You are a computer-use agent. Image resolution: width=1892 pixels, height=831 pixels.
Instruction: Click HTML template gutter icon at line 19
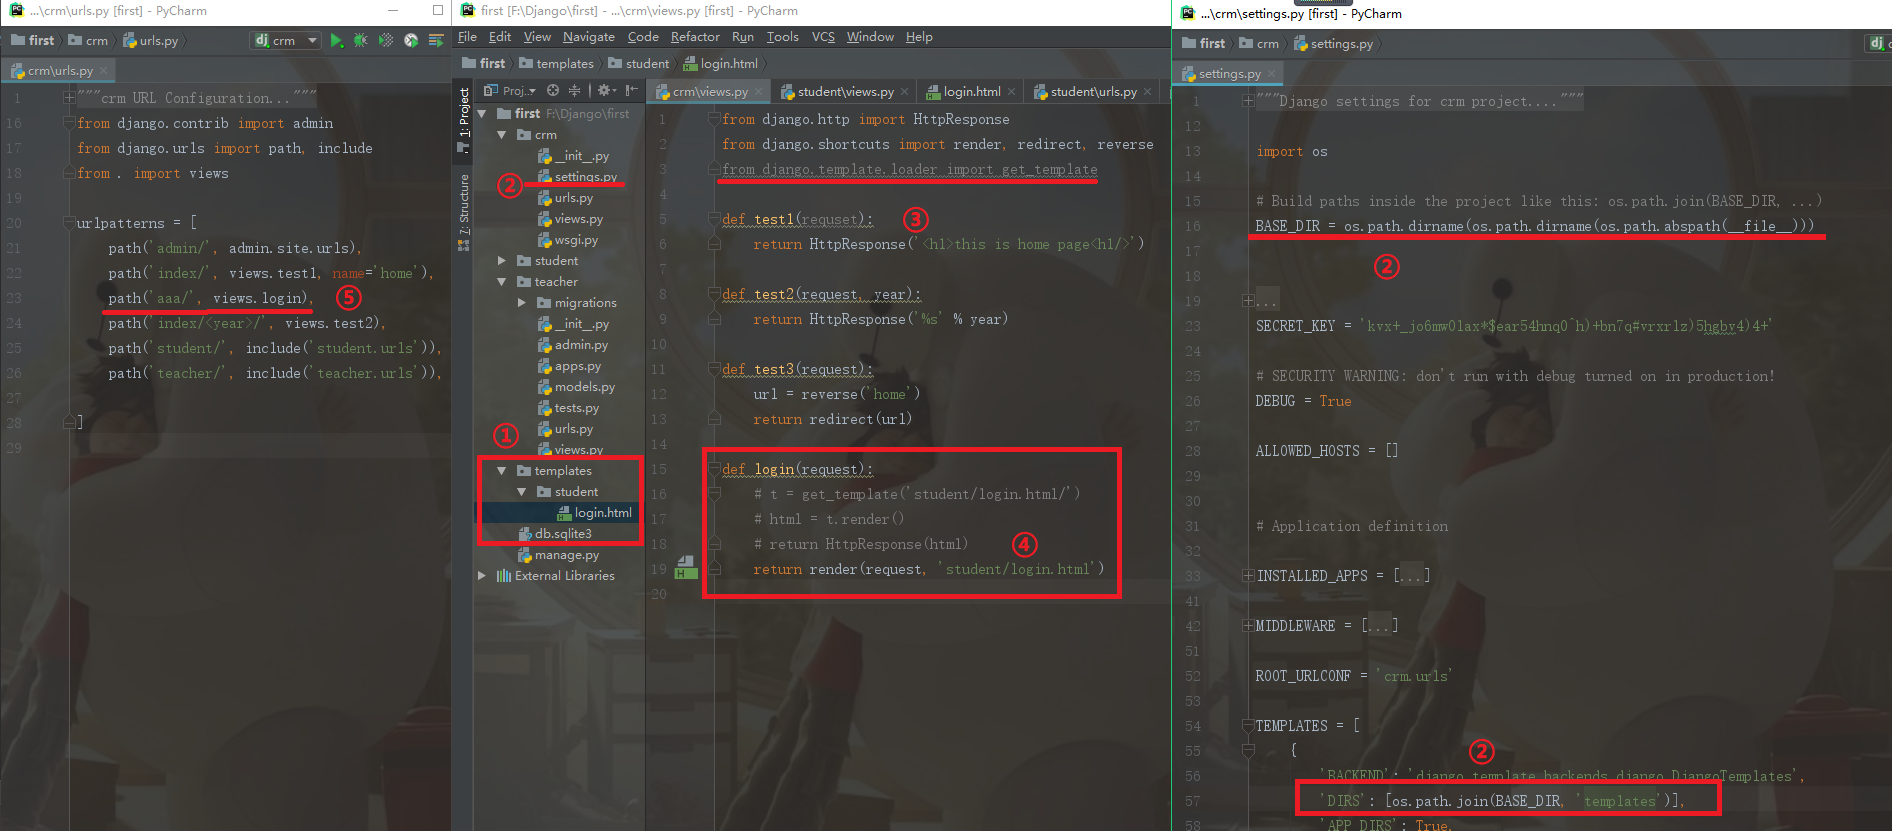tap(686, 567)
